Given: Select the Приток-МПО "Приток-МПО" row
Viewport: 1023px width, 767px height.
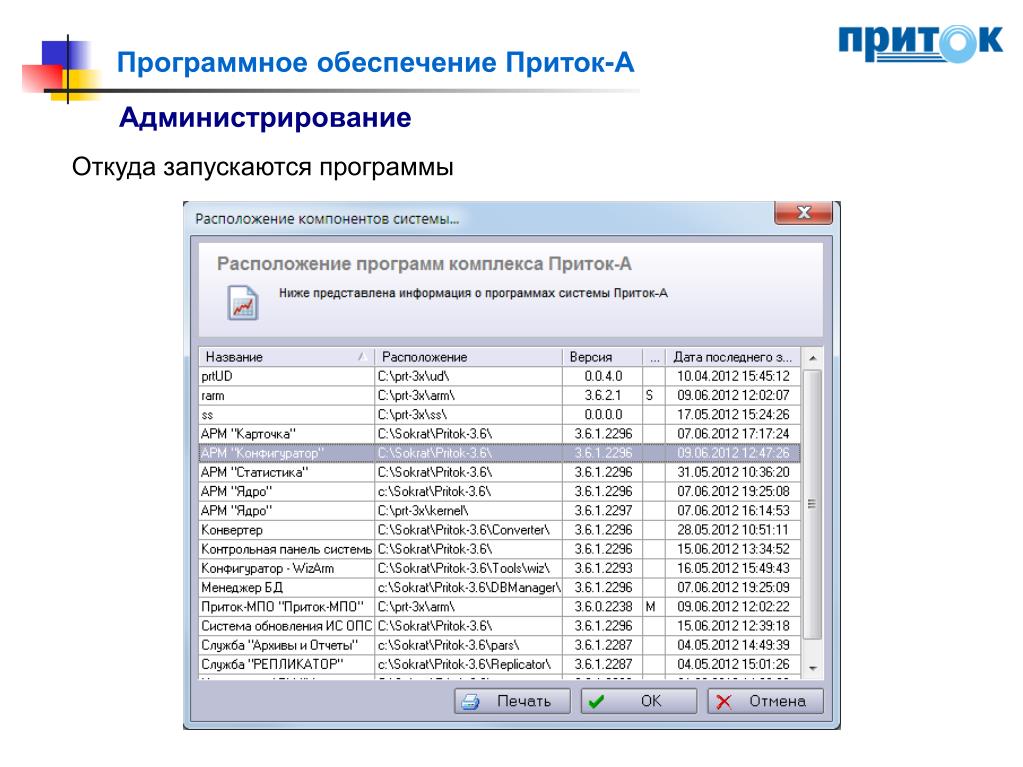Looking at the screenshot, I should (500, 607).
